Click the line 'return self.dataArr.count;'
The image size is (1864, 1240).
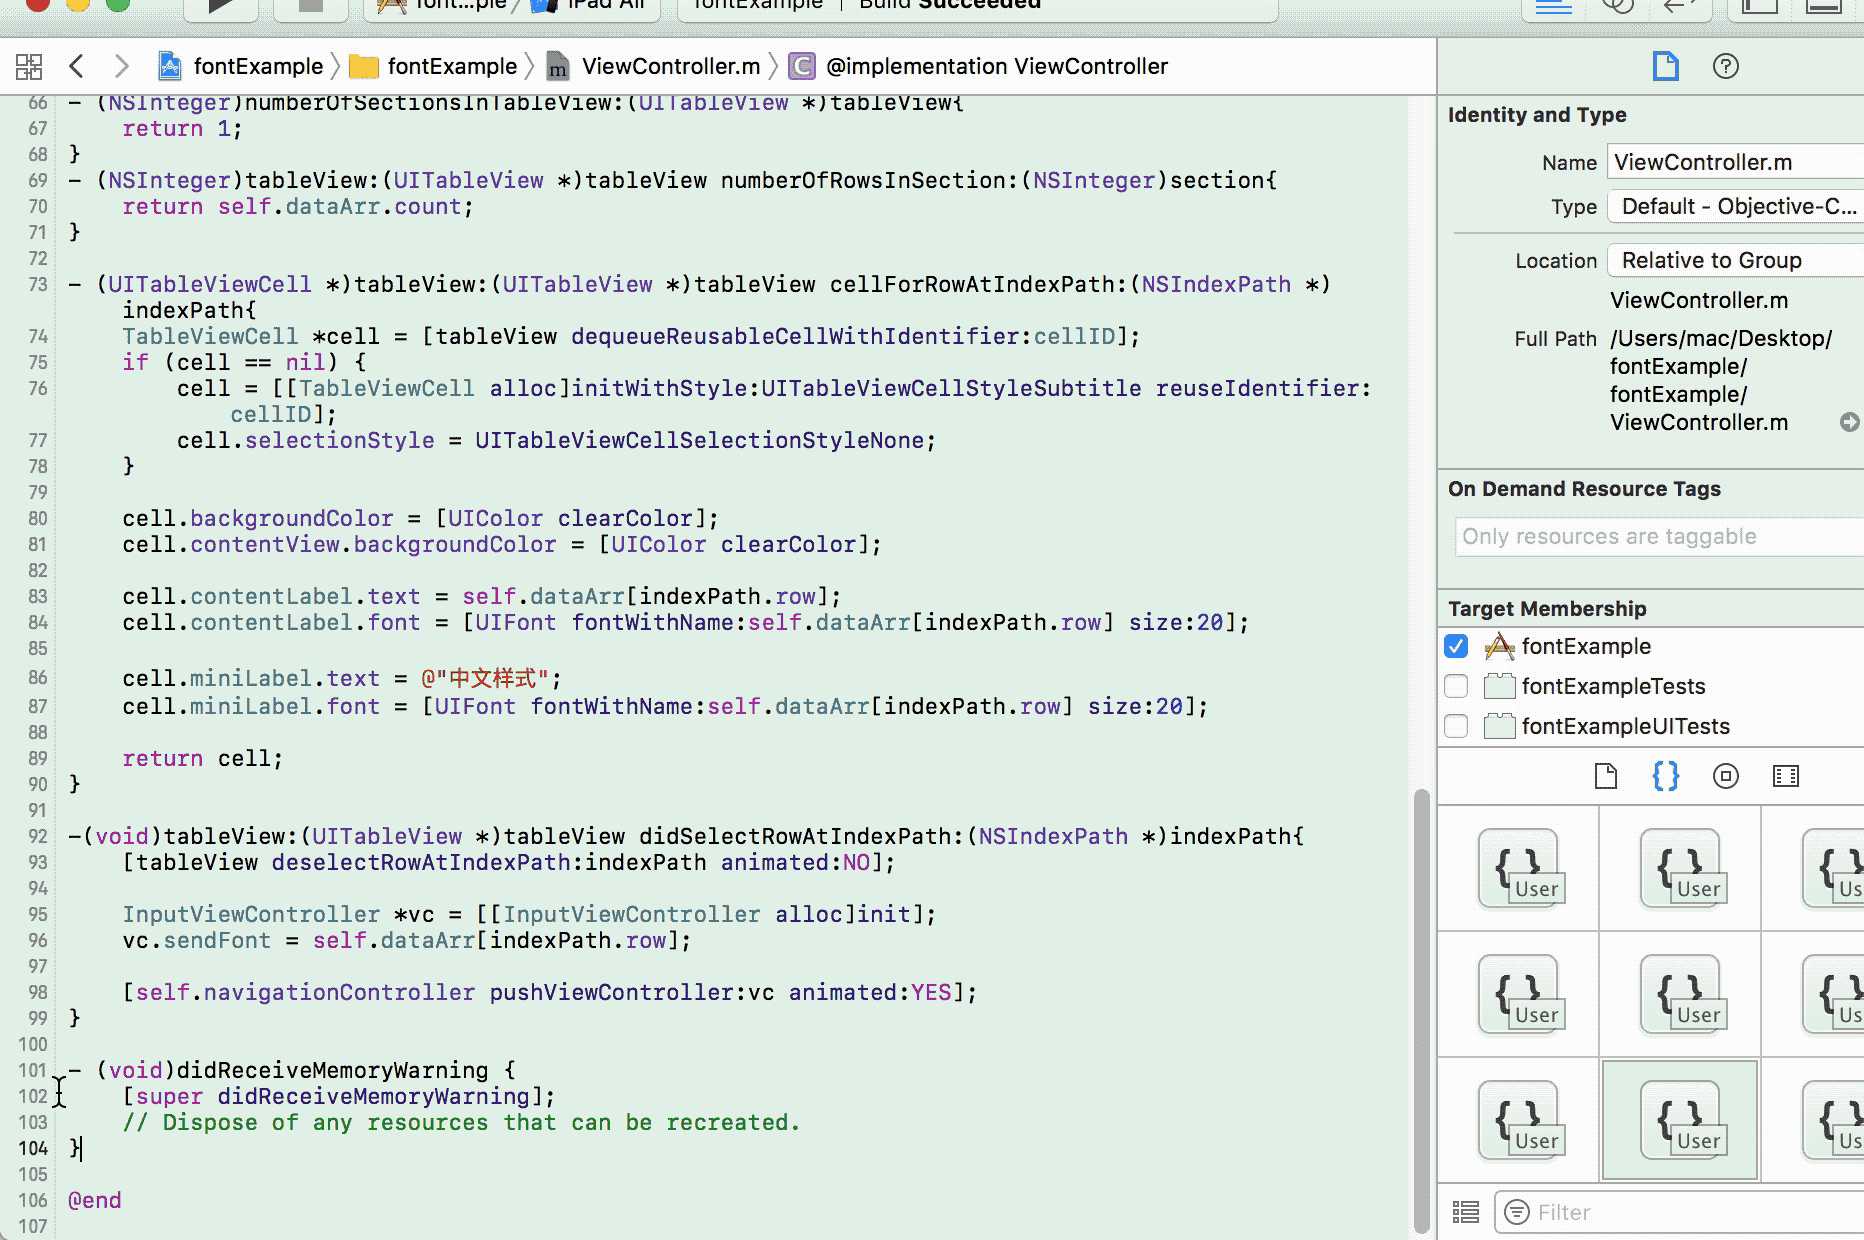[297, 206]
